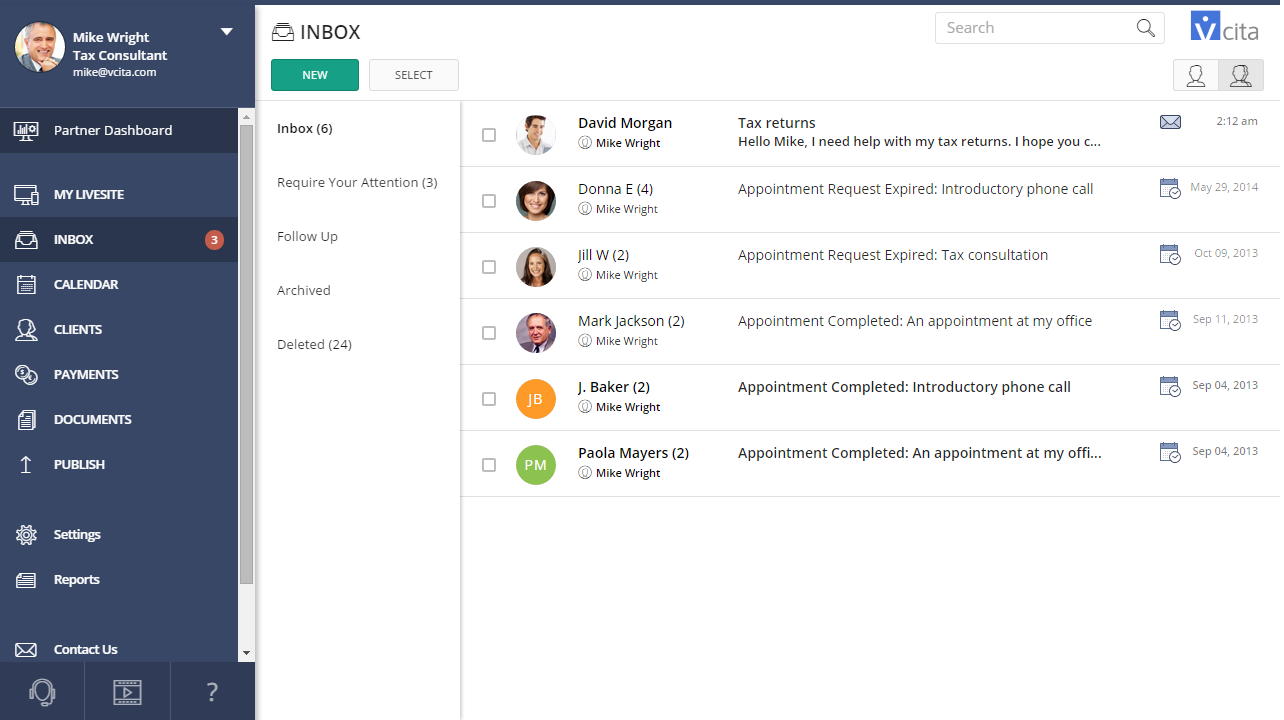Click into the Search field

click(x=1035, y=28)
